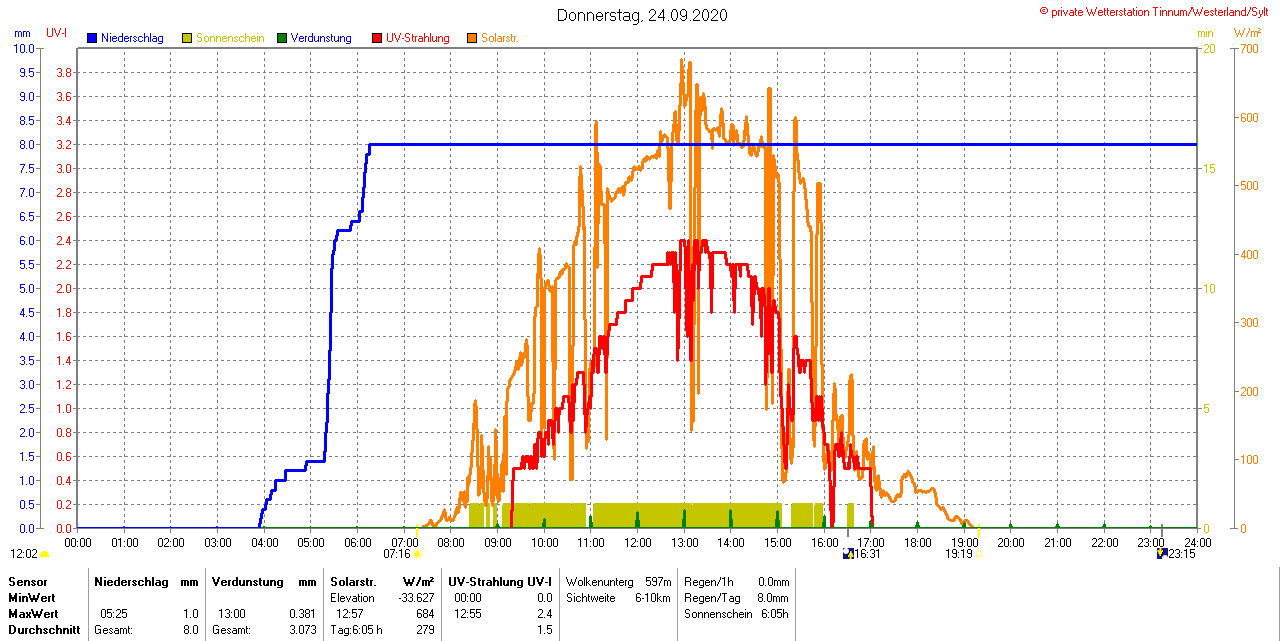This screenshot has height=641, width=1280.
Task: Click the Solarstr. Elevation value -33.627
Action: [415, 597]
